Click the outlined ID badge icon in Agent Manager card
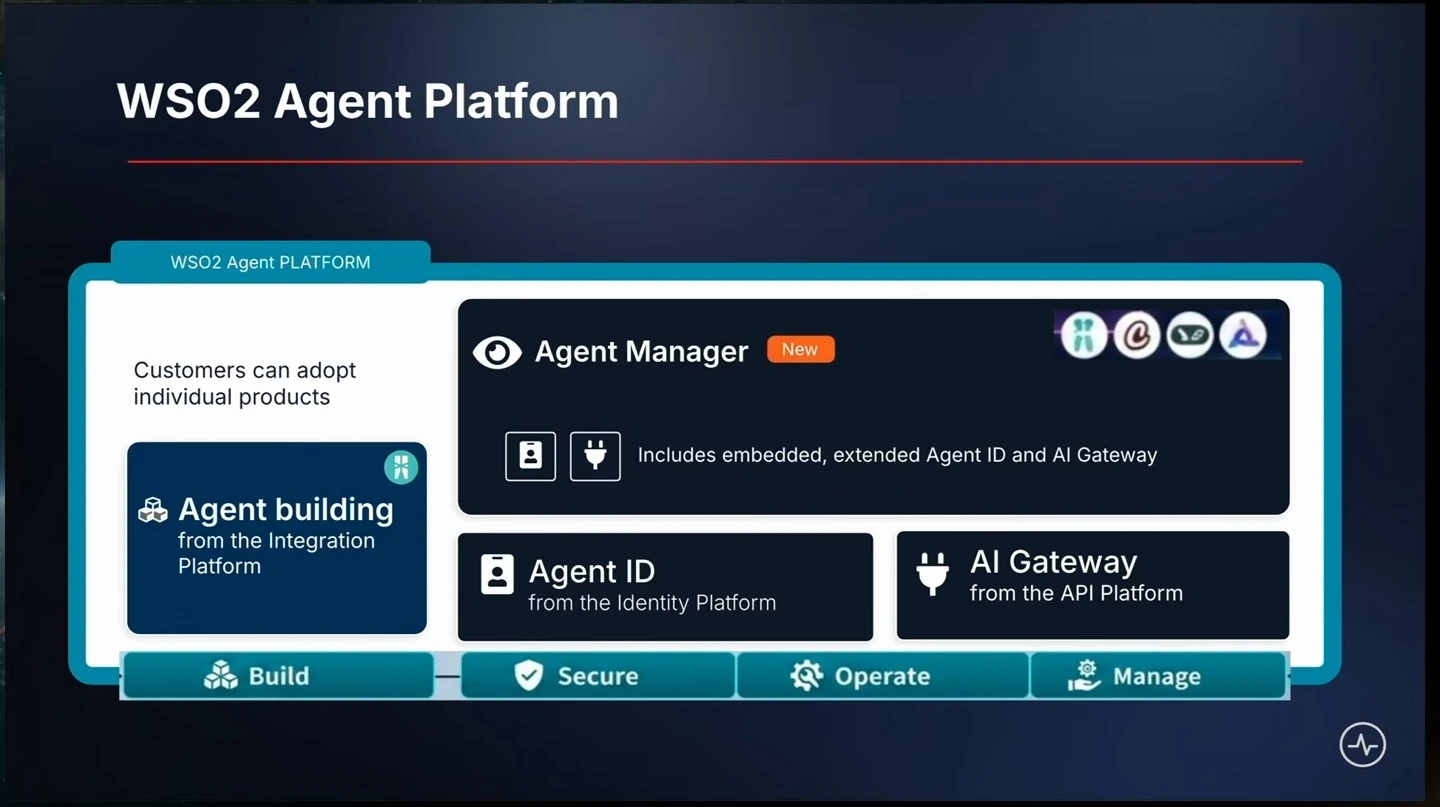Screen dimensions: 1440x807 [x=530, y=456]
